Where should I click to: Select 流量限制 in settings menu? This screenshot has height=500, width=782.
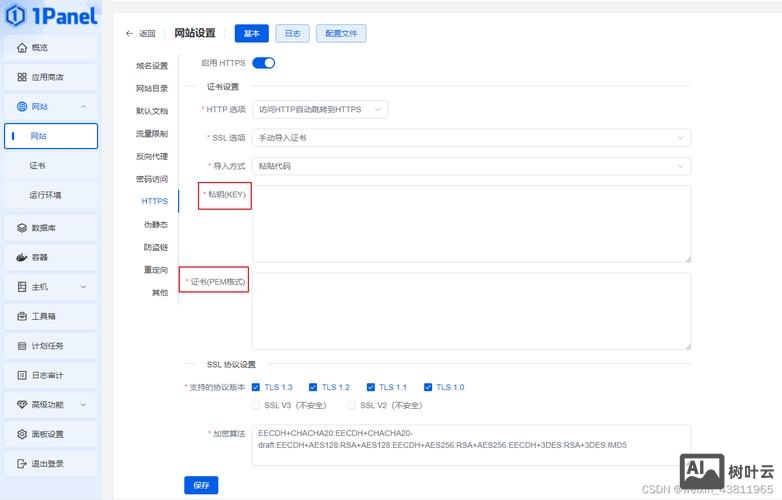[x=152, y=134]
